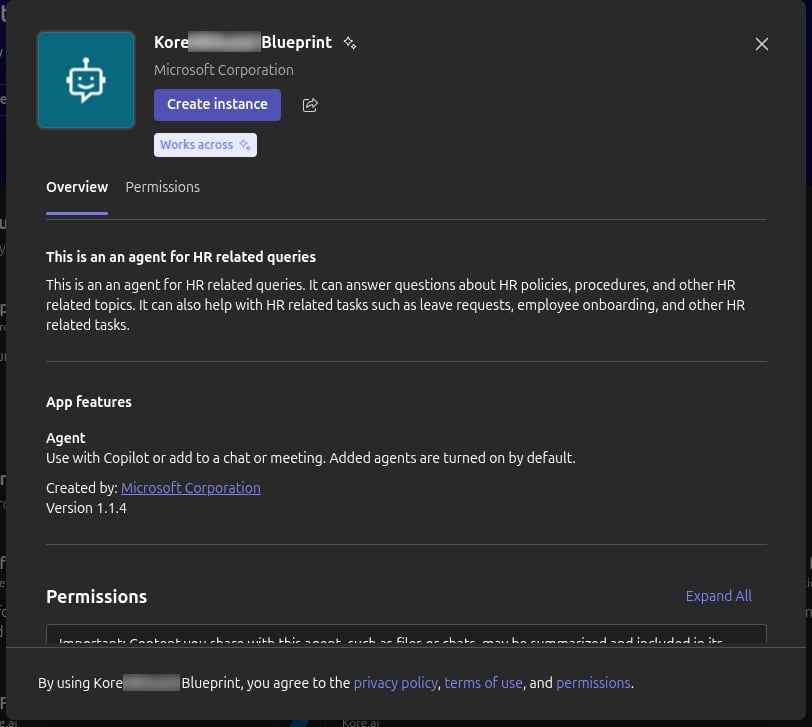Screen dimensions: 812x727
Task: Switch to the Permissions tab
Action: (163, 187)
